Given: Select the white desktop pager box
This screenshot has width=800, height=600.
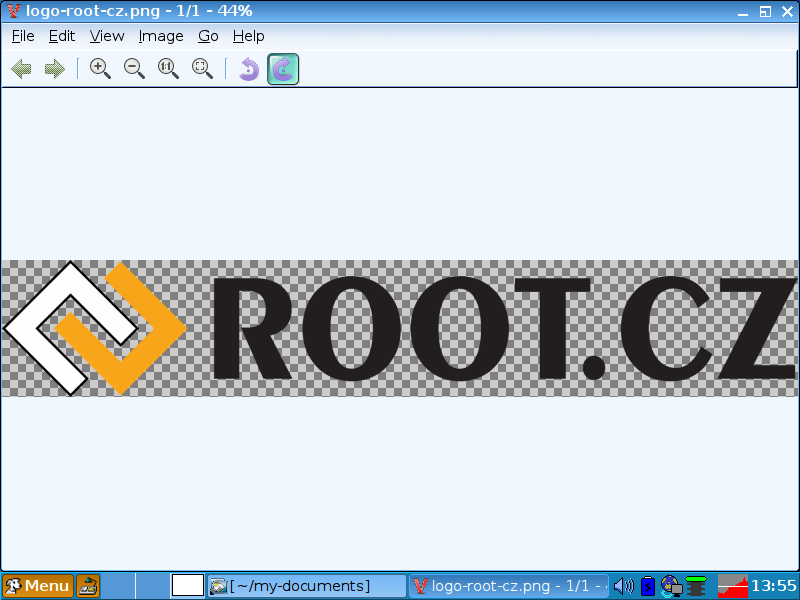Looking at the screenshot, I should coord(188,586).
